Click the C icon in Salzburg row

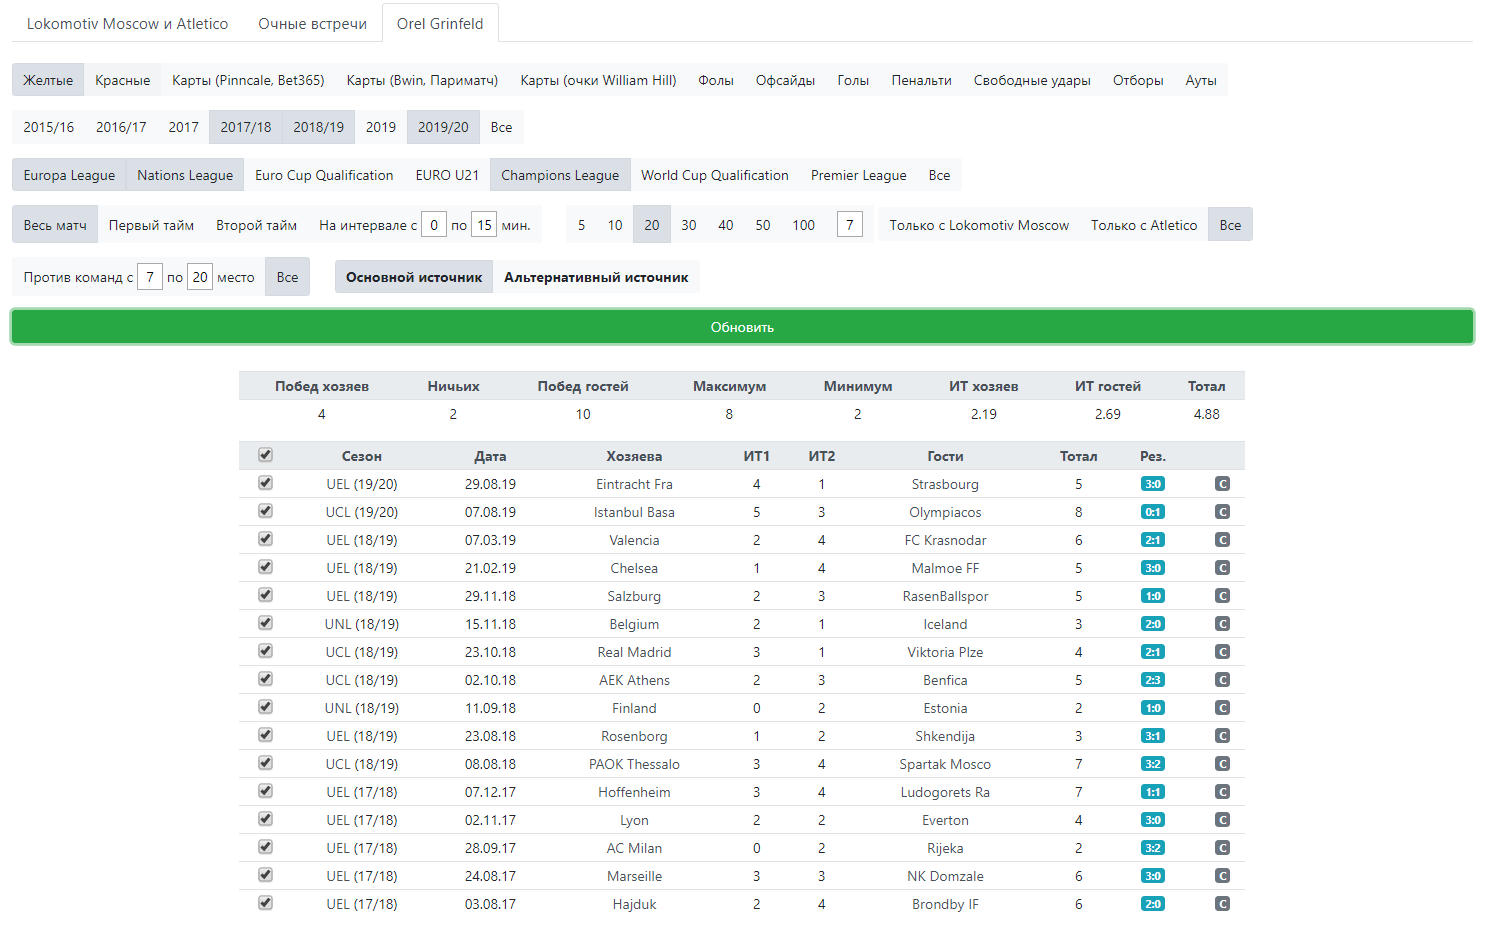tap(1222, 596)
